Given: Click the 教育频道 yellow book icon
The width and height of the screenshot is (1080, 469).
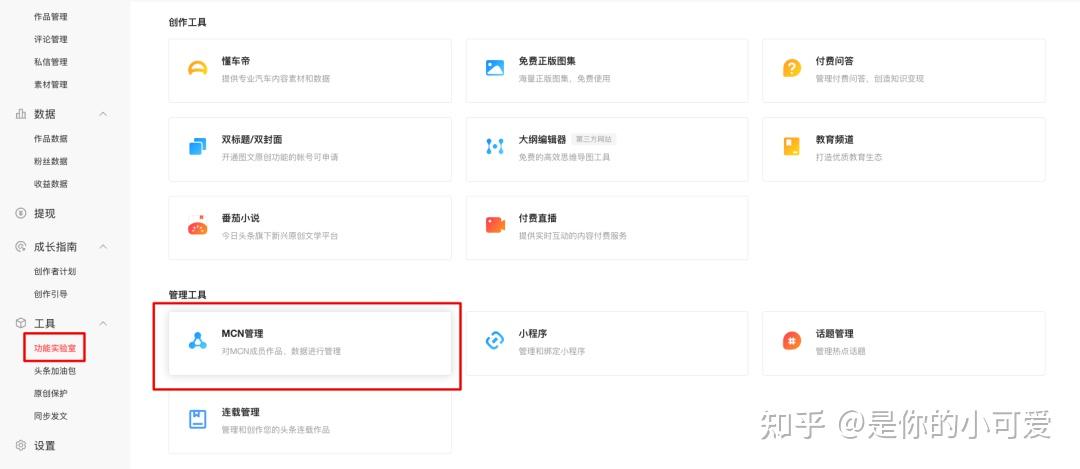Looking at the screenshot, I should (x=791, y=147).
